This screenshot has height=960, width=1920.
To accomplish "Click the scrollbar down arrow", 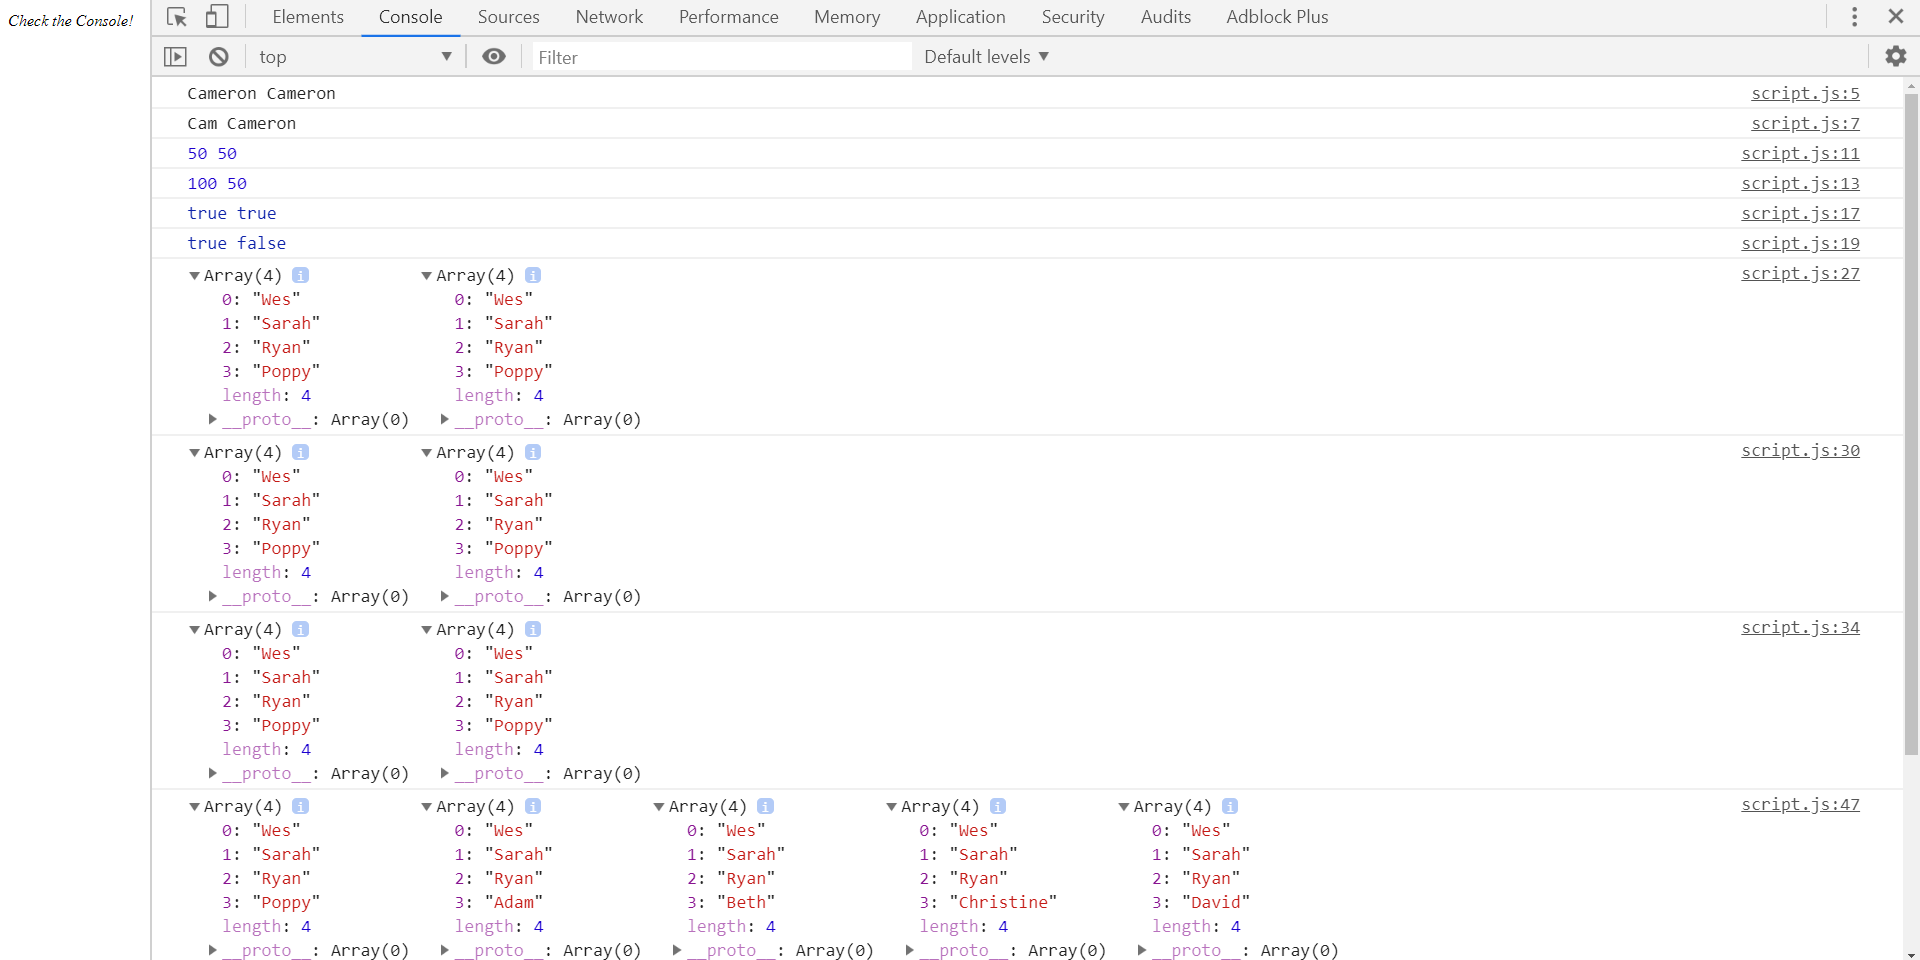I will coord(1911,953).
